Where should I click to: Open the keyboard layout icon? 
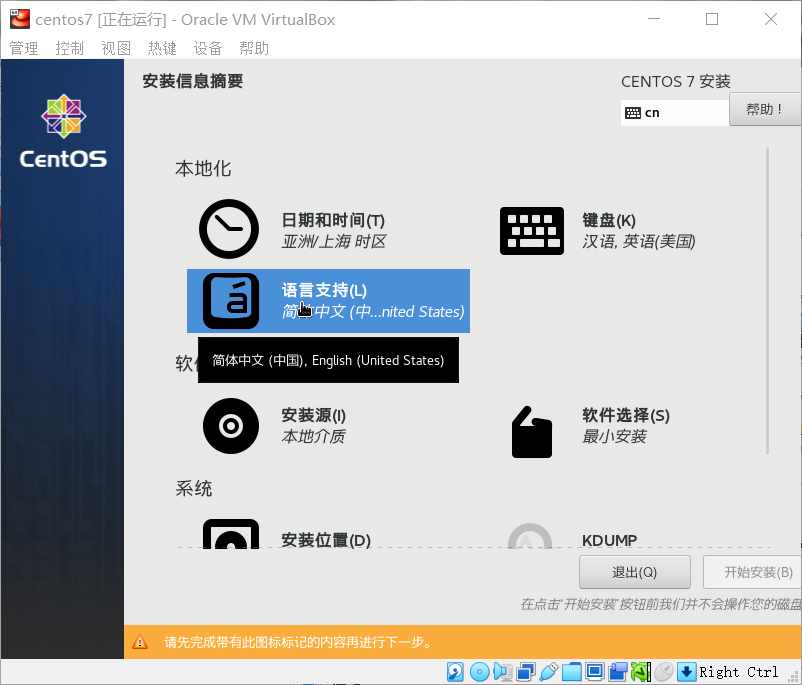click(x=532, y=231)
